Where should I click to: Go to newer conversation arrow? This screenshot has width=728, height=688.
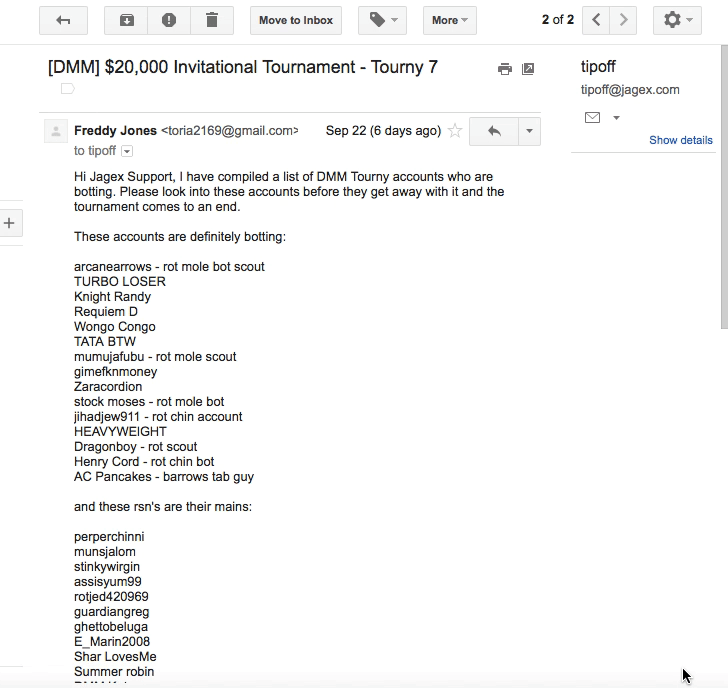coord(596,20)
